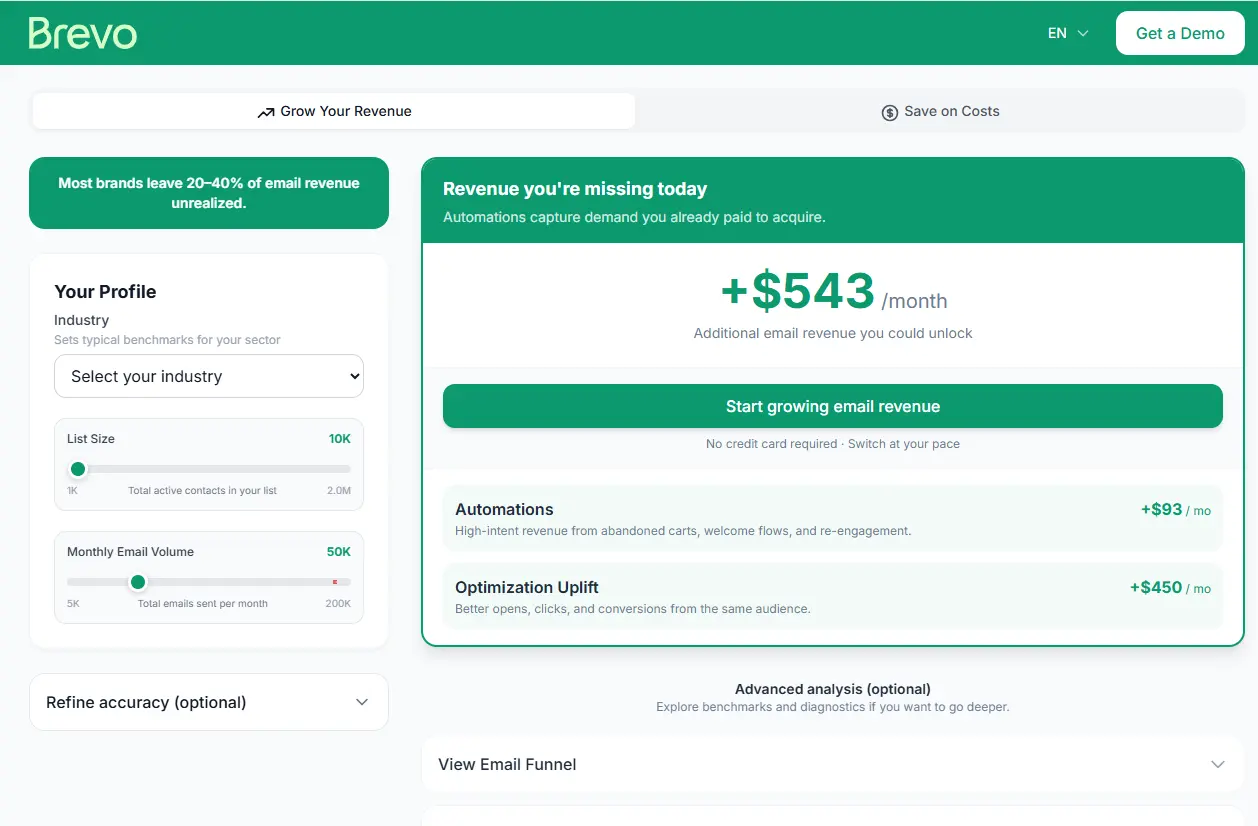Click the chevron on Refine accuracy section
Viewport: 1258px width, 826px height.
[361, 702]
